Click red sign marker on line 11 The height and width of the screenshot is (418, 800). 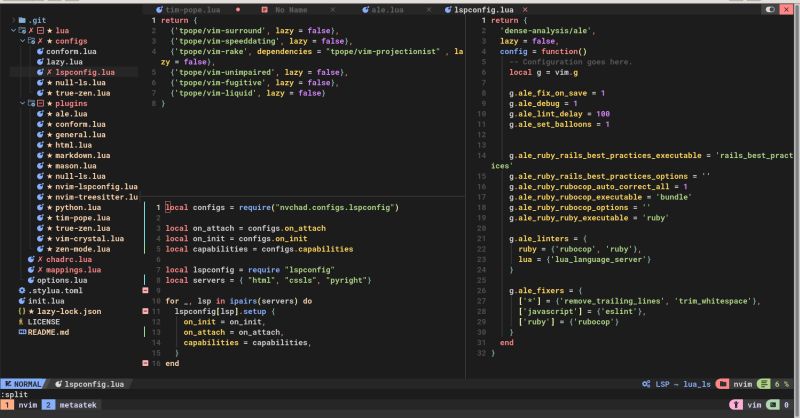point(145,311)
